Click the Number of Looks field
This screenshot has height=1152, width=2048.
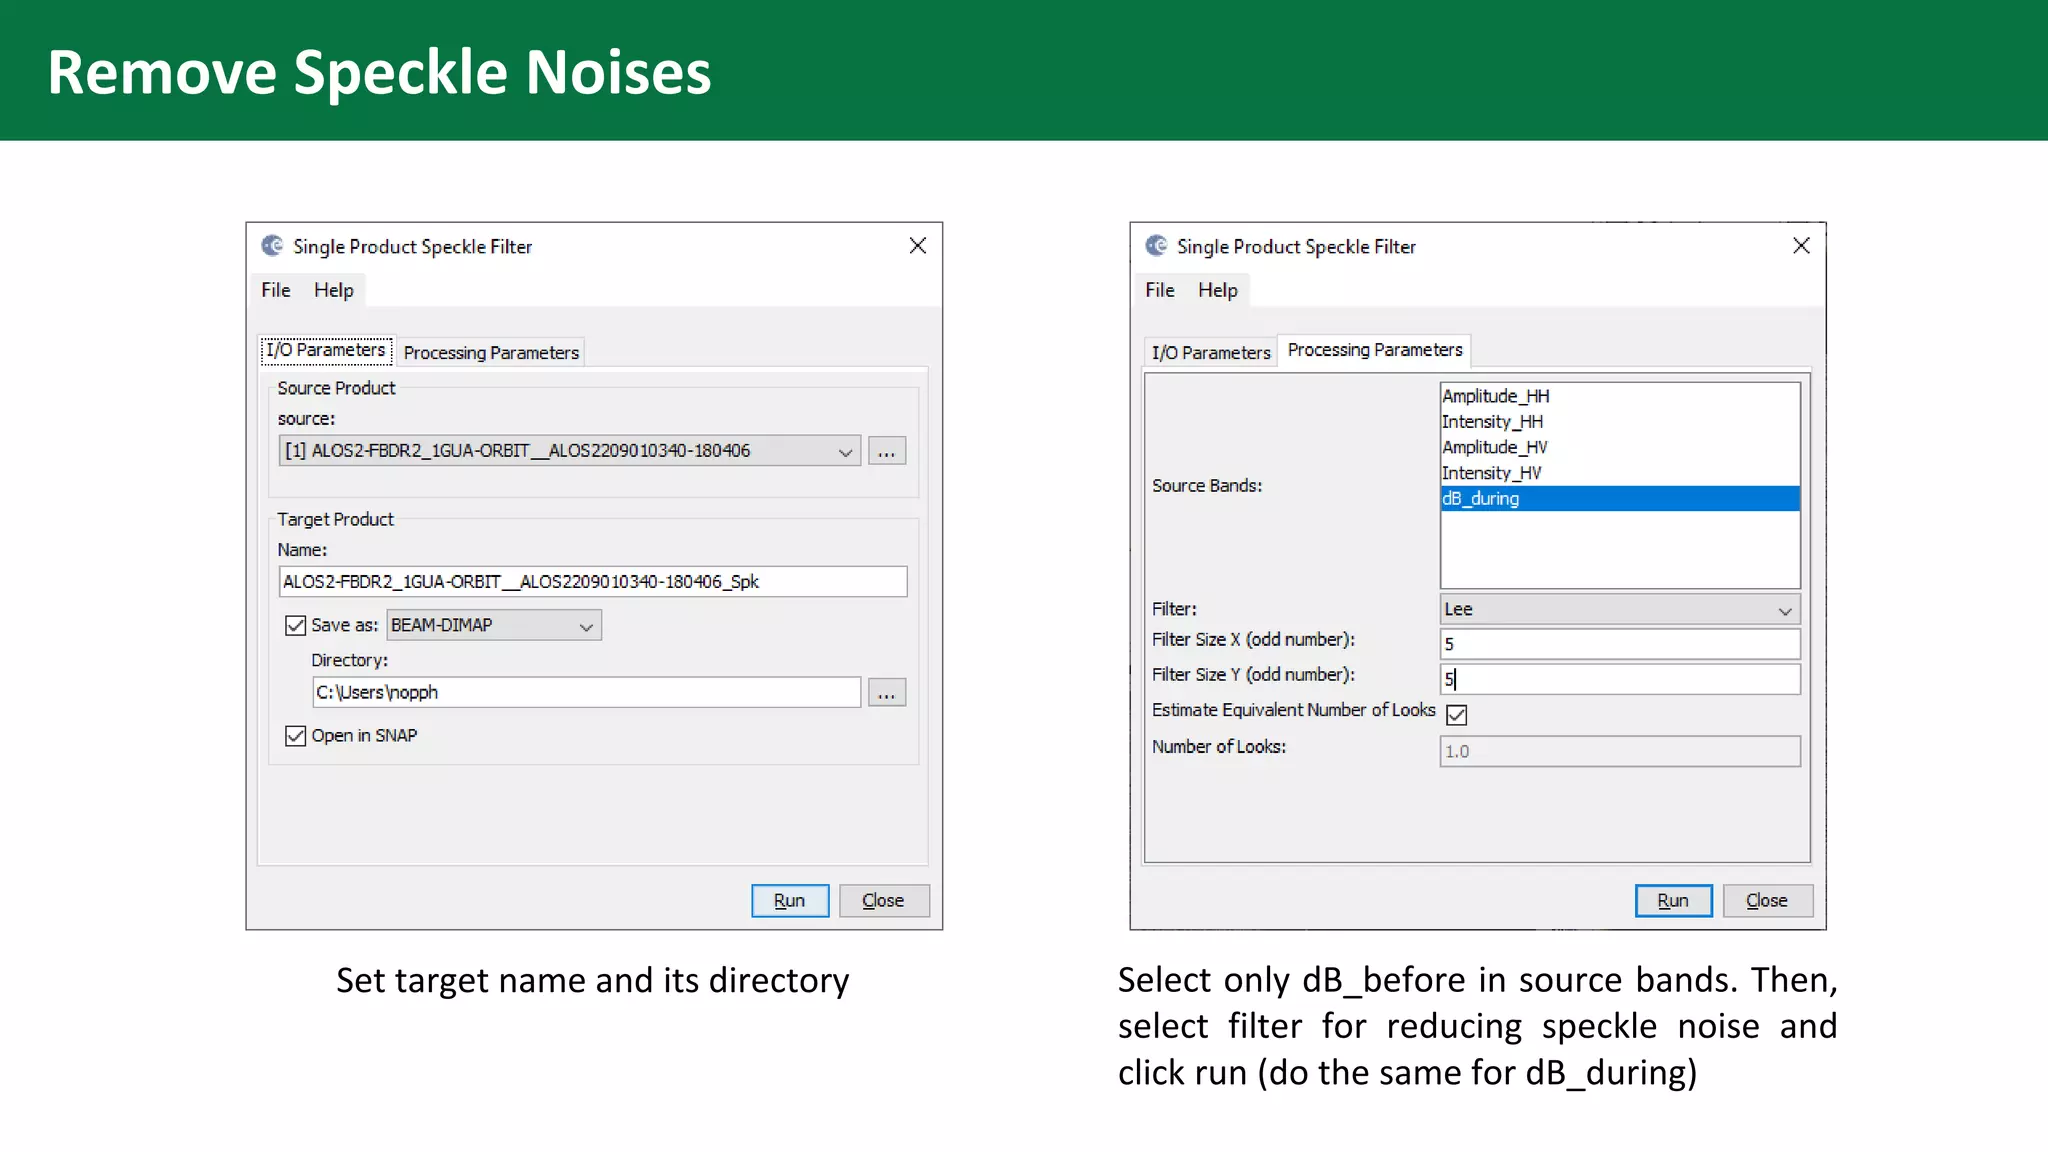pos(1620,751)
